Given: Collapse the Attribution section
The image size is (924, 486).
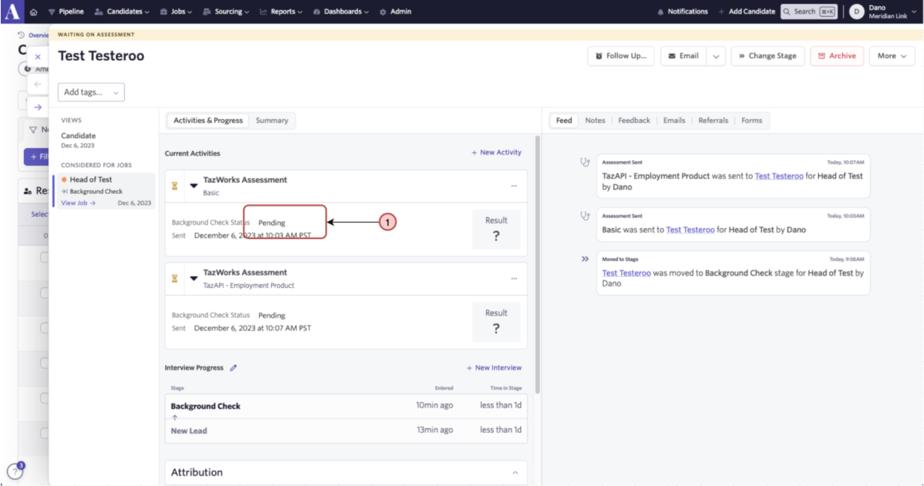Looking at the screenshot, I should 515,472.
